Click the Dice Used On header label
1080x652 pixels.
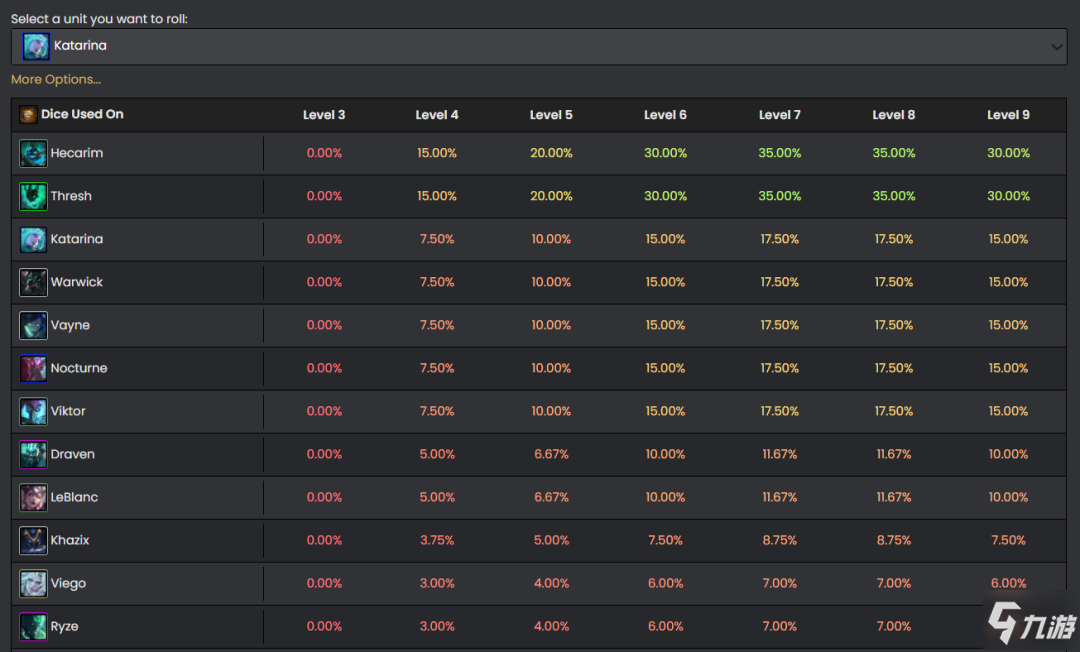pyautogui.click(x=82, y=115)
